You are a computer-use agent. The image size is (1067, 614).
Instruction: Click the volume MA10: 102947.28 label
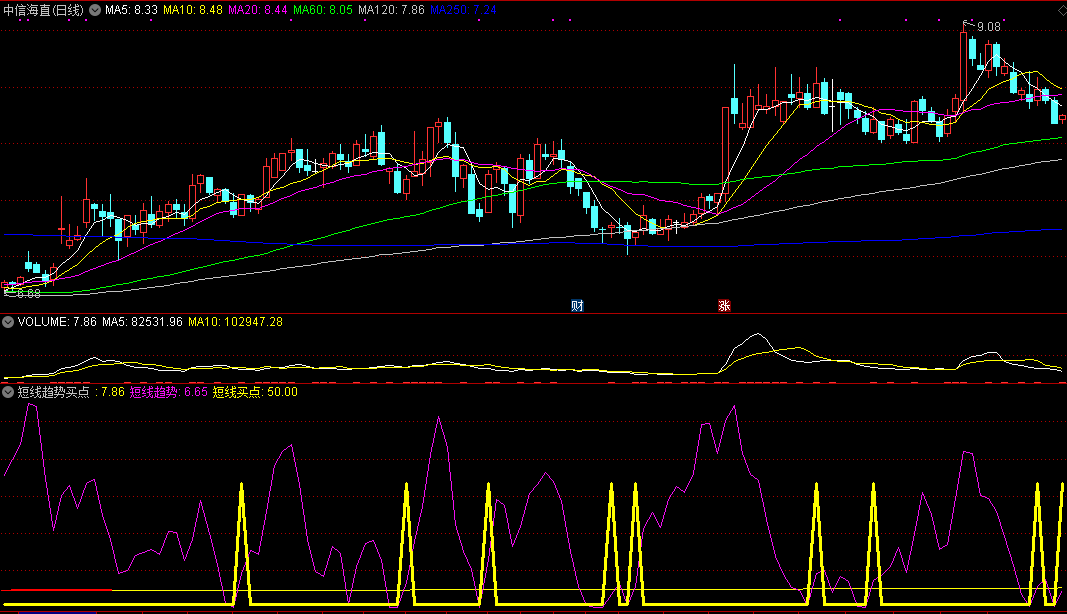click(x=235, y=322)
